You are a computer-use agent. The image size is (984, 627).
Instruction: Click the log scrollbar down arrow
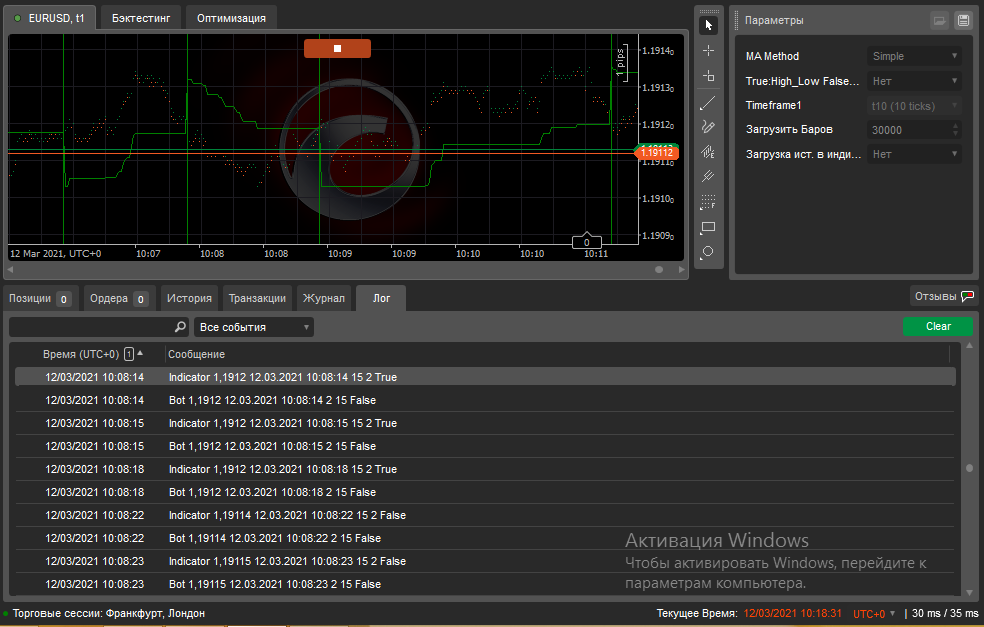(x=970, y=592)
